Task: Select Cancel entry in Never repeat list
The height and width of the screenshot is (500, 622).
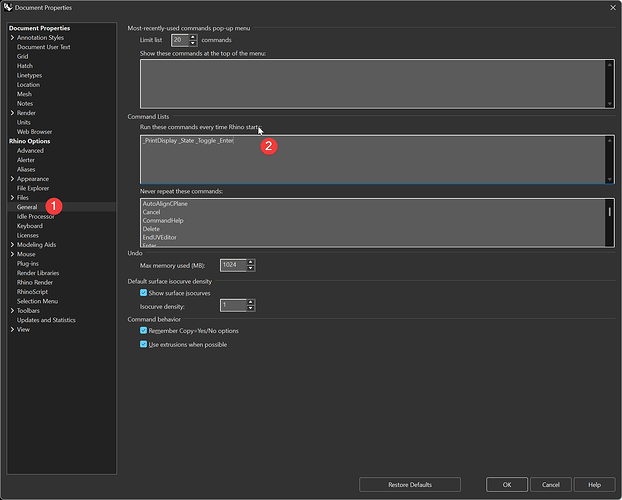Action: point(151,212)
